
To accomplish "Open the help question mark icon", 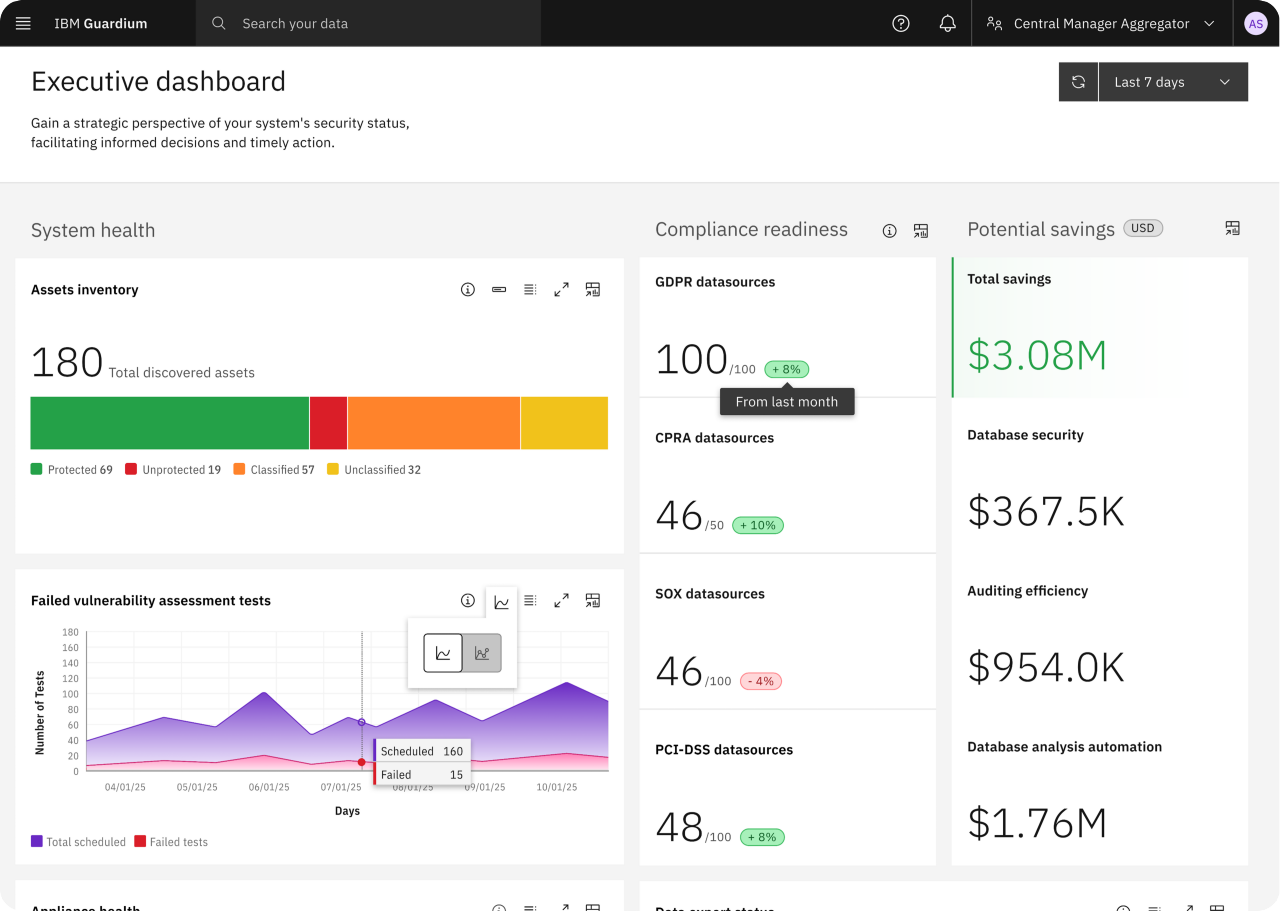I will (x=901, y=23).
